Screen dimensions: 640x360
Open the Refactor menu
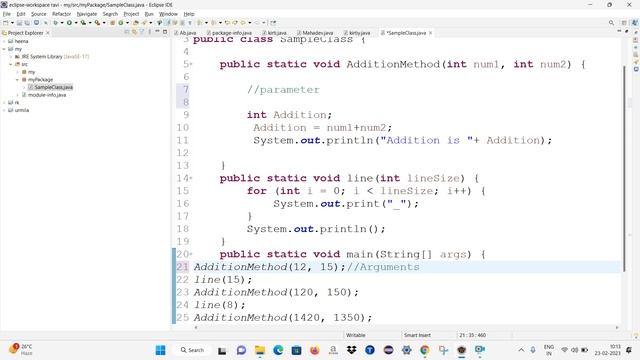62,14
